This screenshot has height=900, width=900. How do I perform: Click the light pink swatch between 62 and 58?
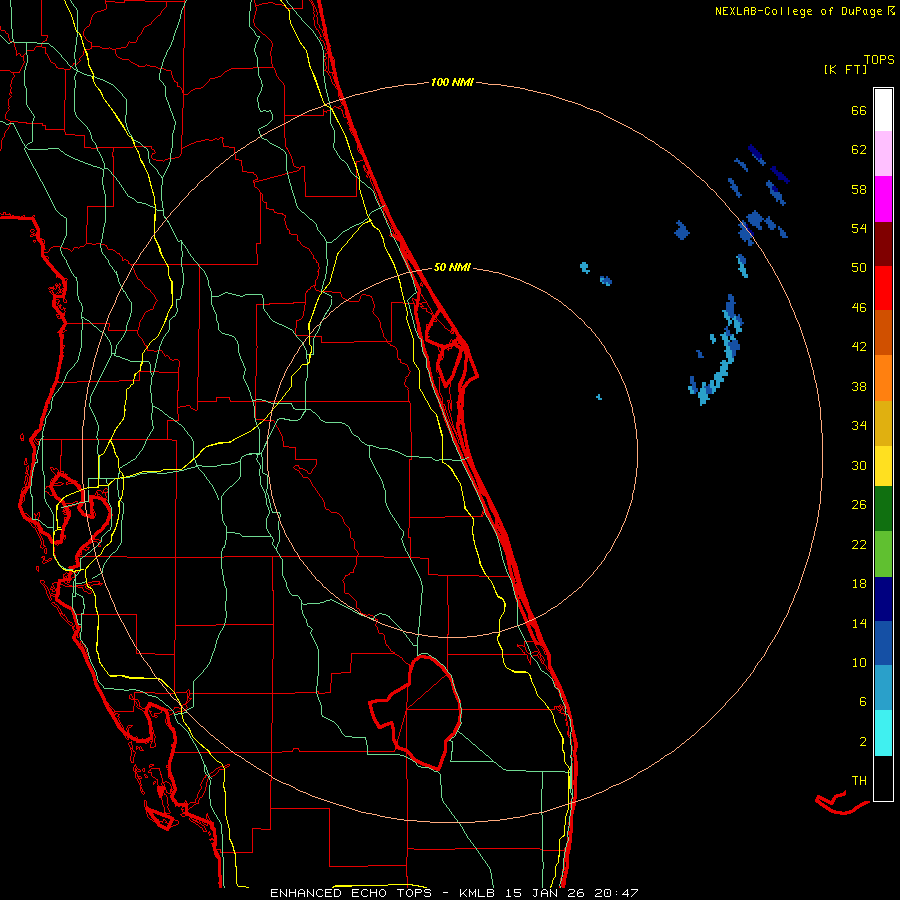(883, 153)
